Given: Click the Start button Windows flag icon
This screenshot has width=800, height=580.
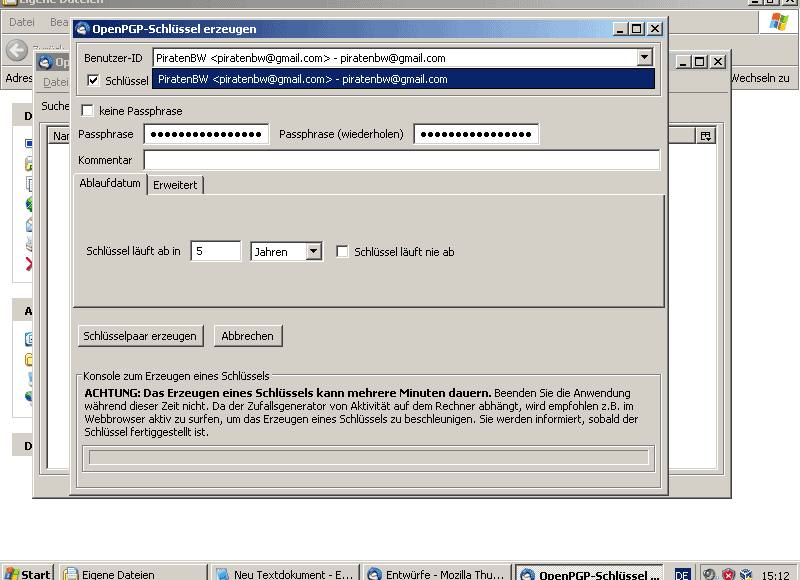Looking at the screenshot, I should point(12,574).
